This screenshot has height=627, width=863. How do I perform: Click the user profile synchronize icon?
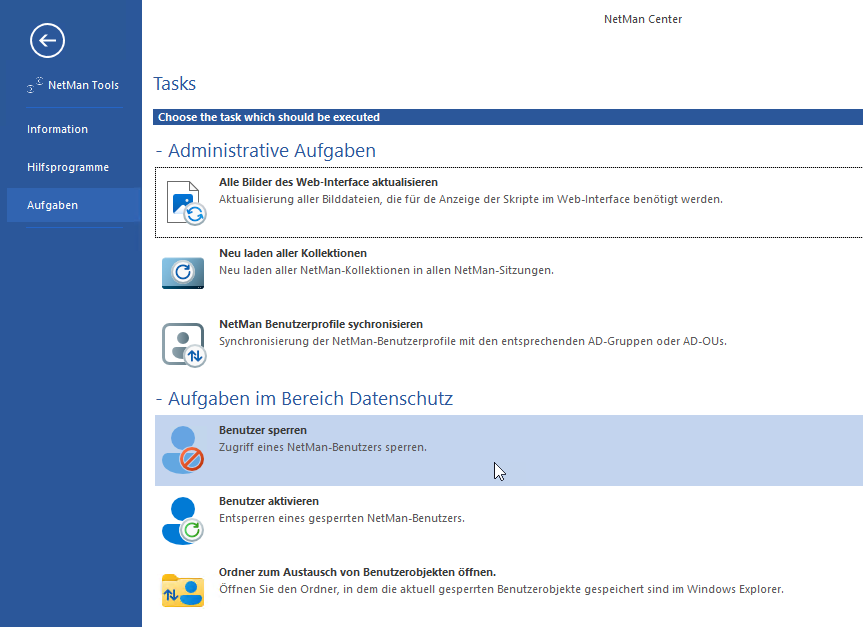[184, 345]
